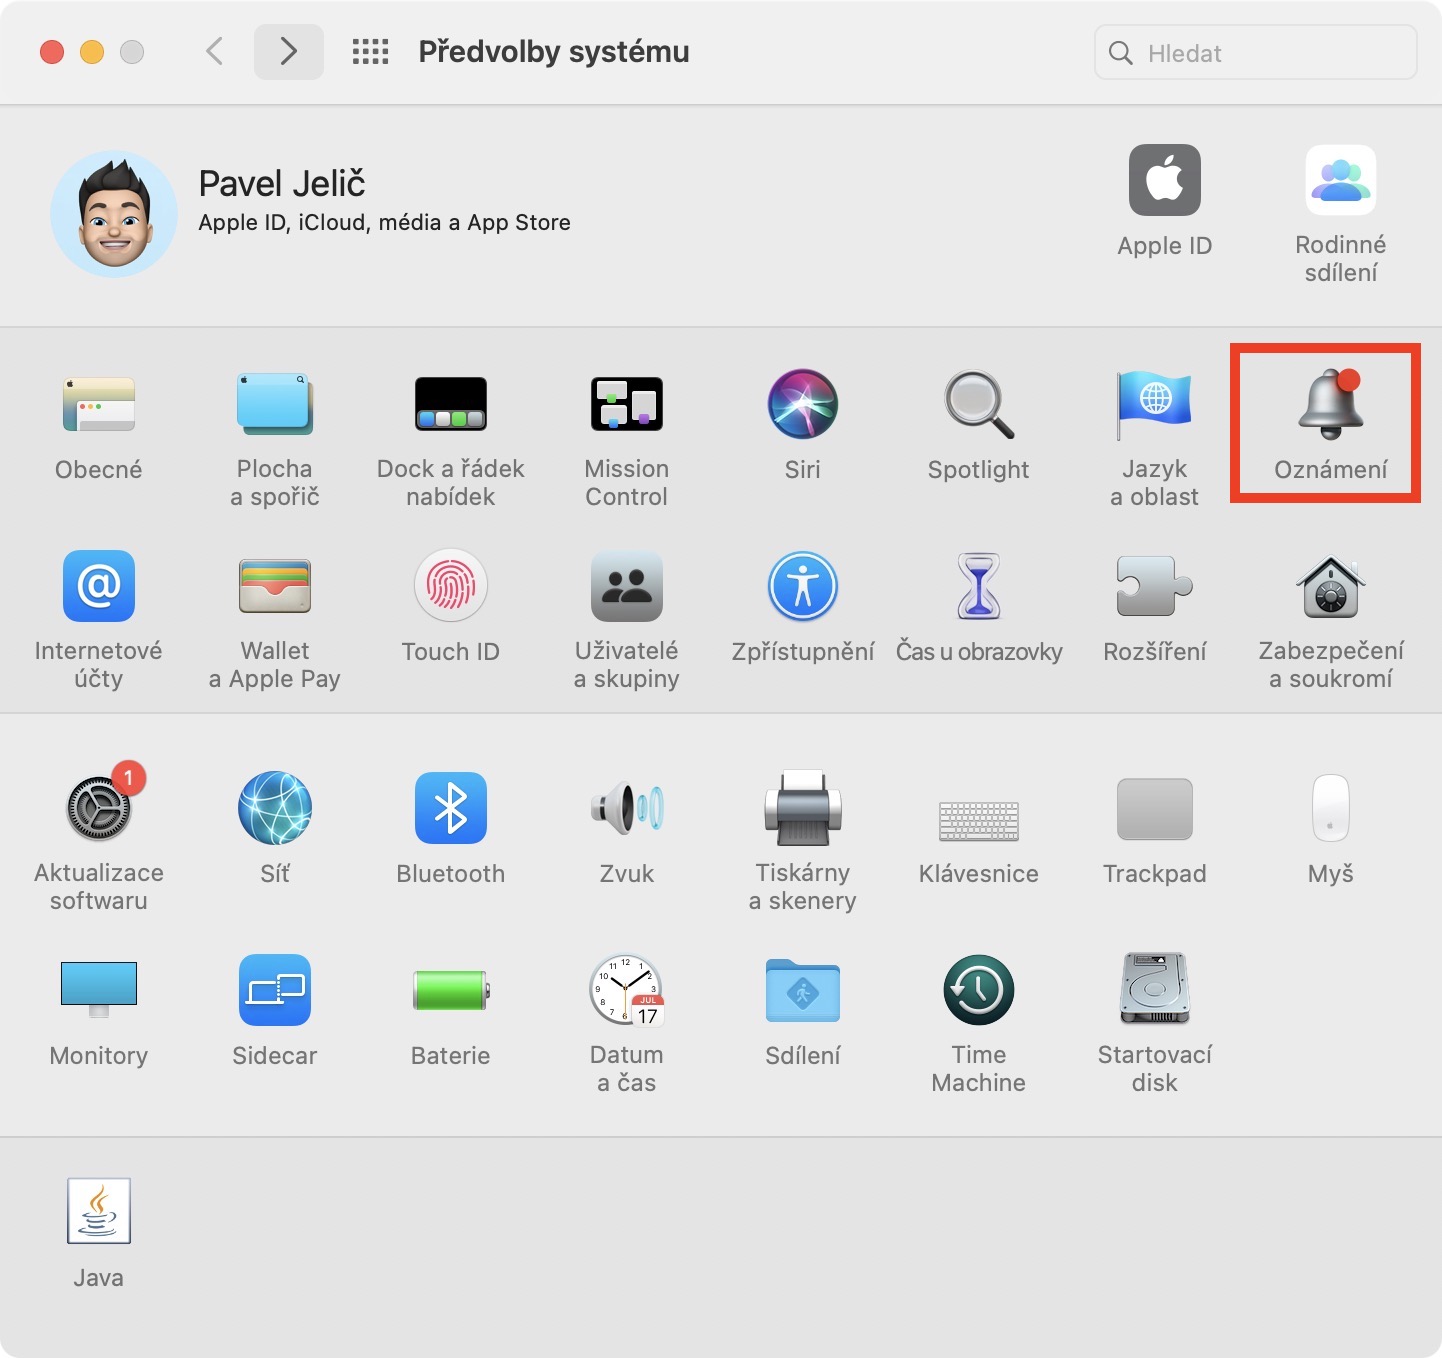The width and height of the screenshot is (1442, 1358).
Task: Open Startovací disk preferences
Action: [x=1155, y=990]
